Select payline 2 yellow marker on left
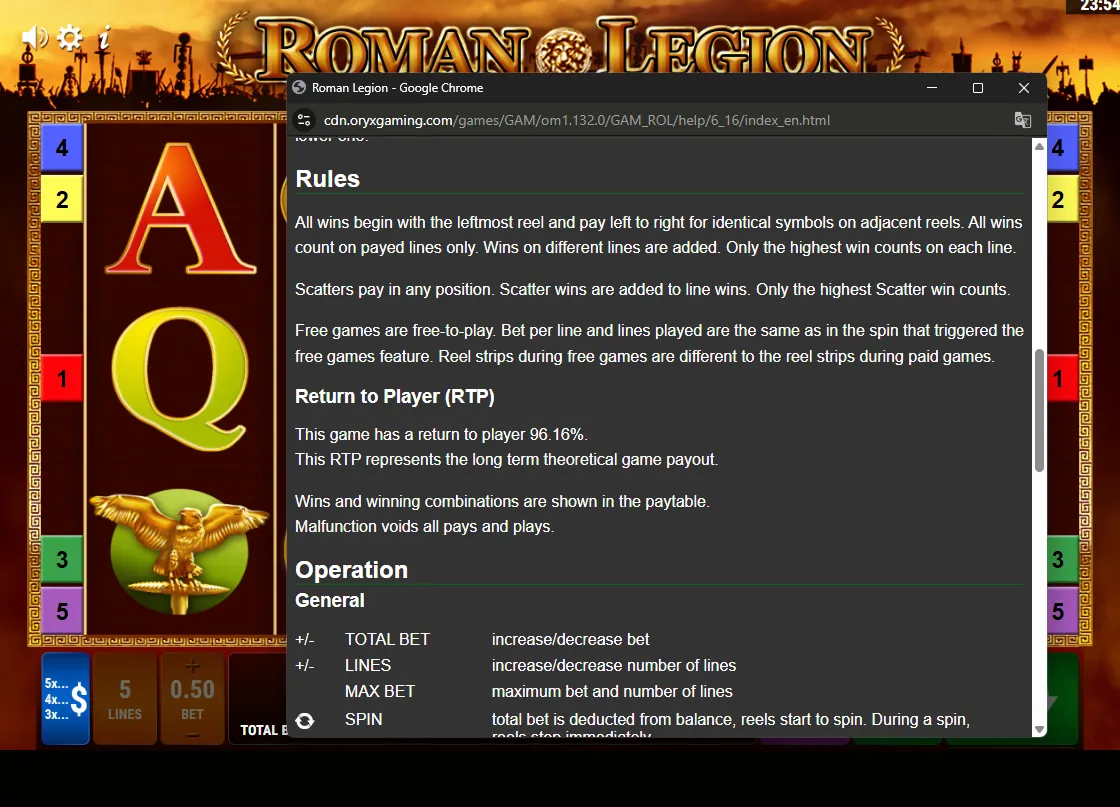 tap(62, 199)
